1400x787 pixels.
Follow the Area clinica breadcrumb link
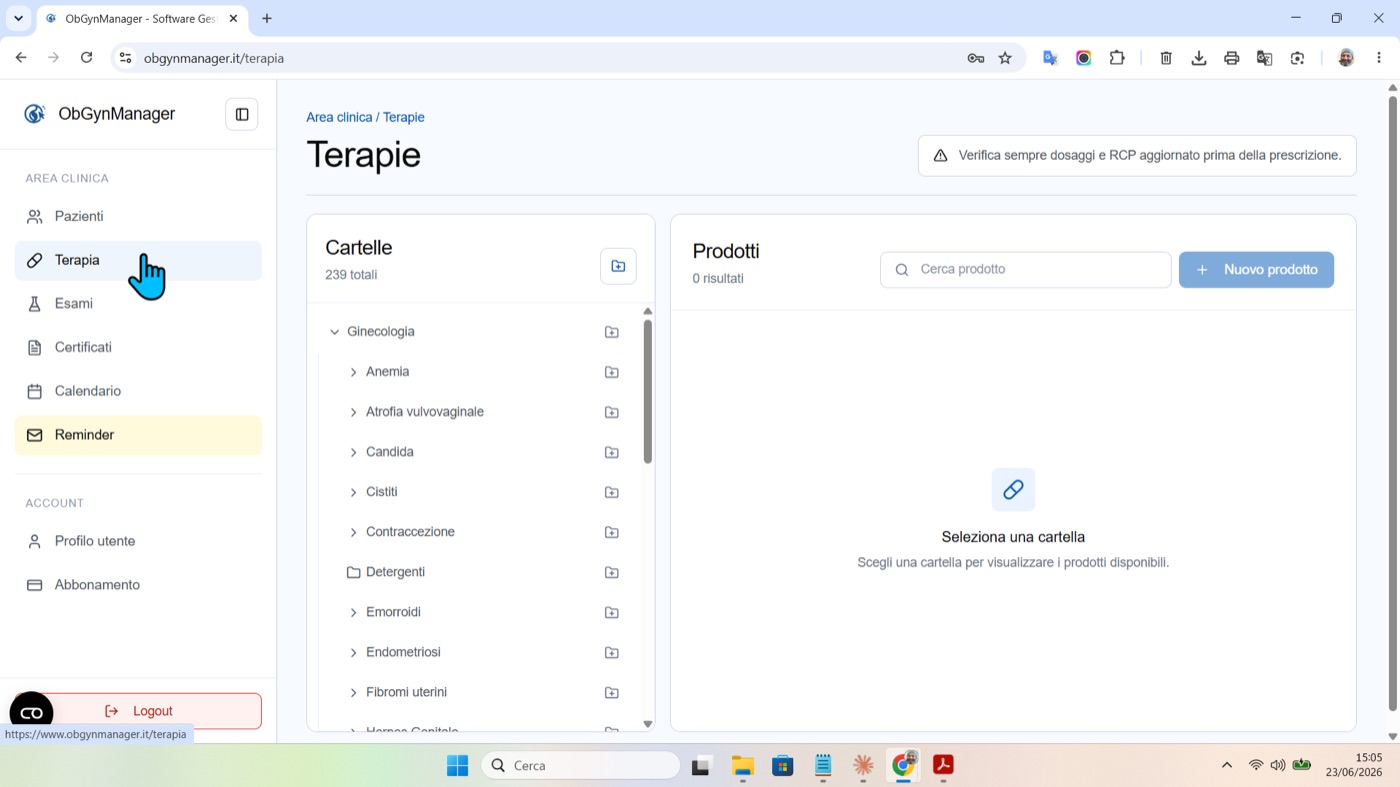[x=339, y=117]
